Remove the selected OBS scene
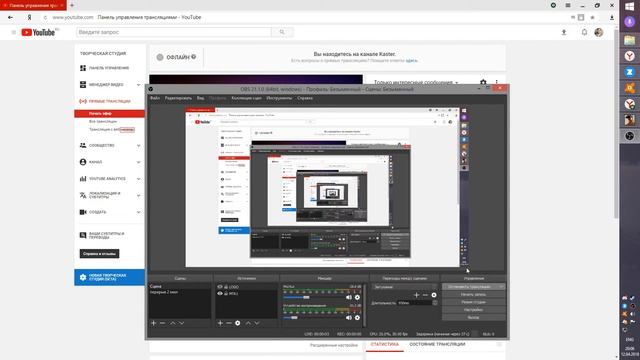The width and height of the screenshot is (640, 360). [x=162, y=323]
